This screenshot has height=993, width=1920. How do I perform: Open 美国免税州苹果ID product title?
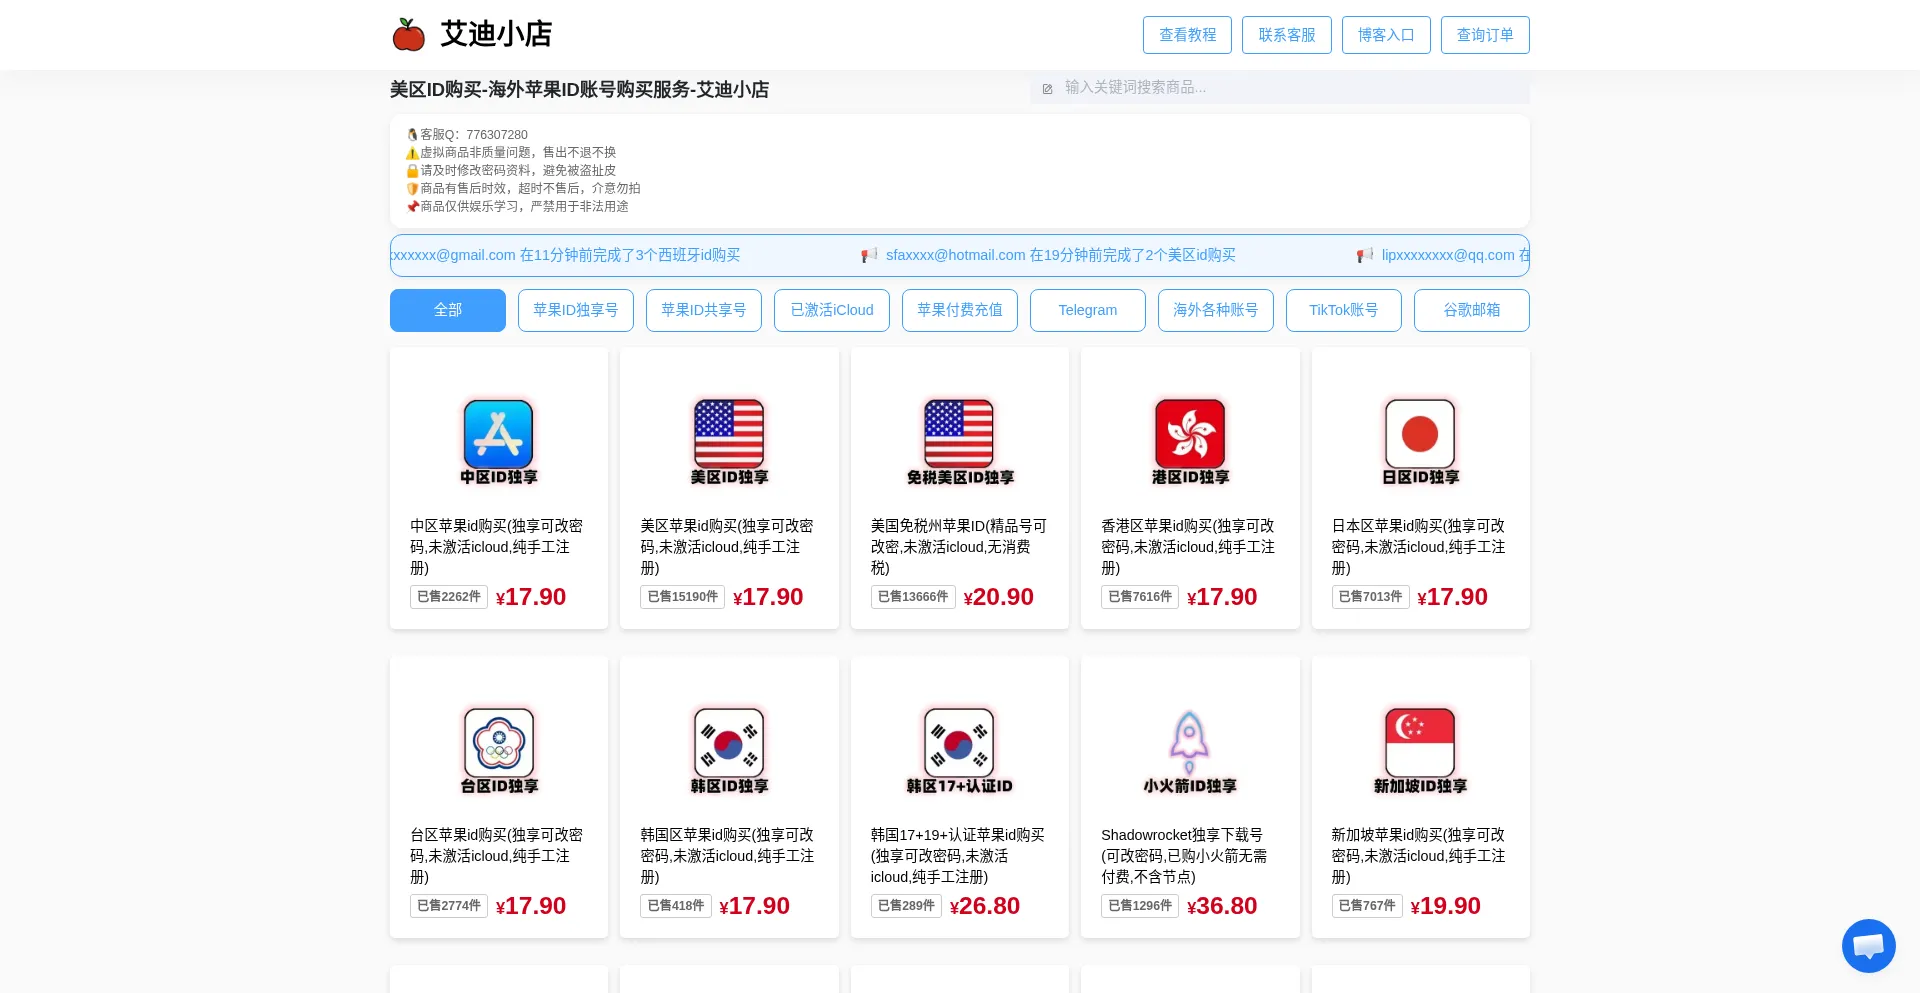(959, 547)
